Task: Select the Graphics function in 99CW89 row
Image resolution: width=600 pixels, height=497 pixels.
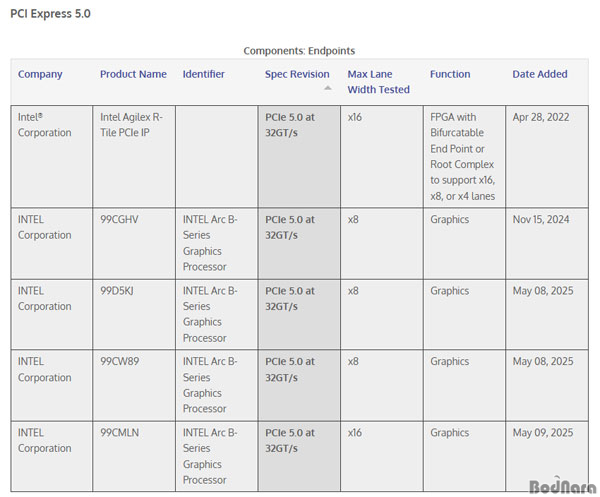Action: pos(449,362)
